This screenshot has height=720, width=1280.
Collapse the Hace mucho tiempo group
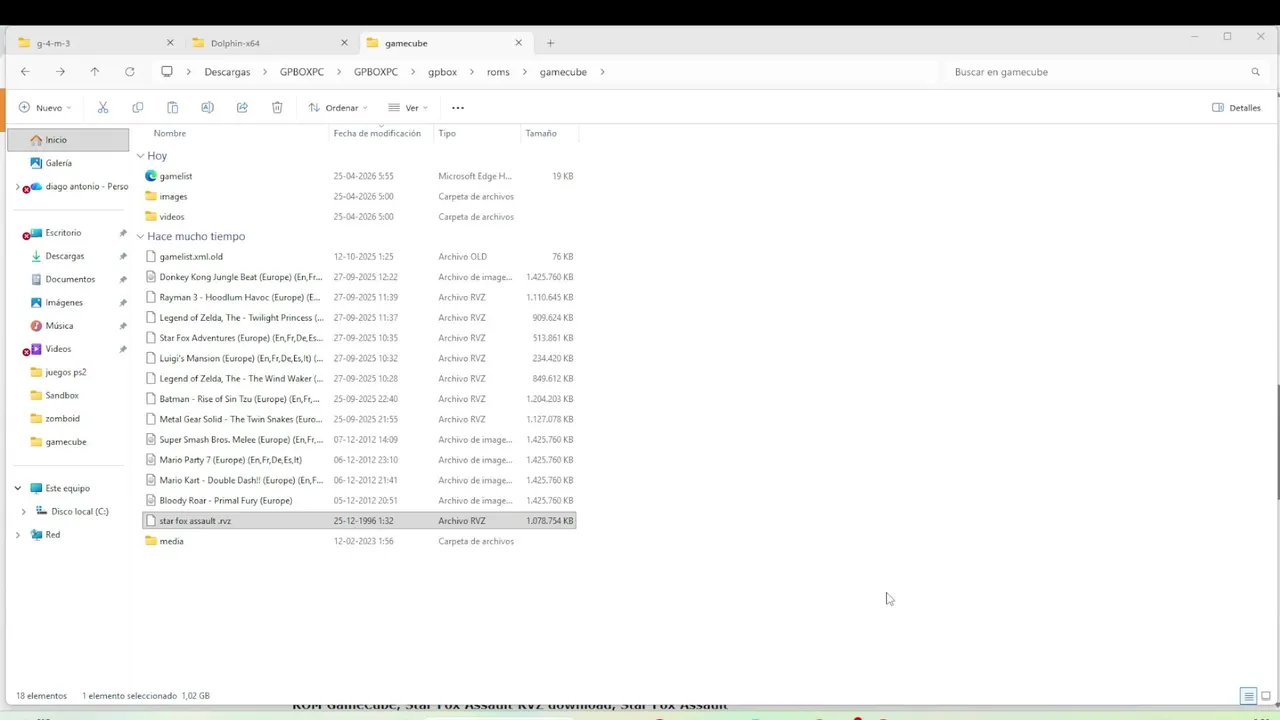[140, 236]
